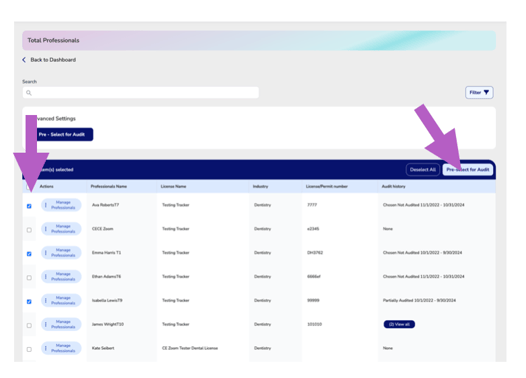Click the name Ava RobertsT7
The image size is (526, 378).
pos(105,205)
